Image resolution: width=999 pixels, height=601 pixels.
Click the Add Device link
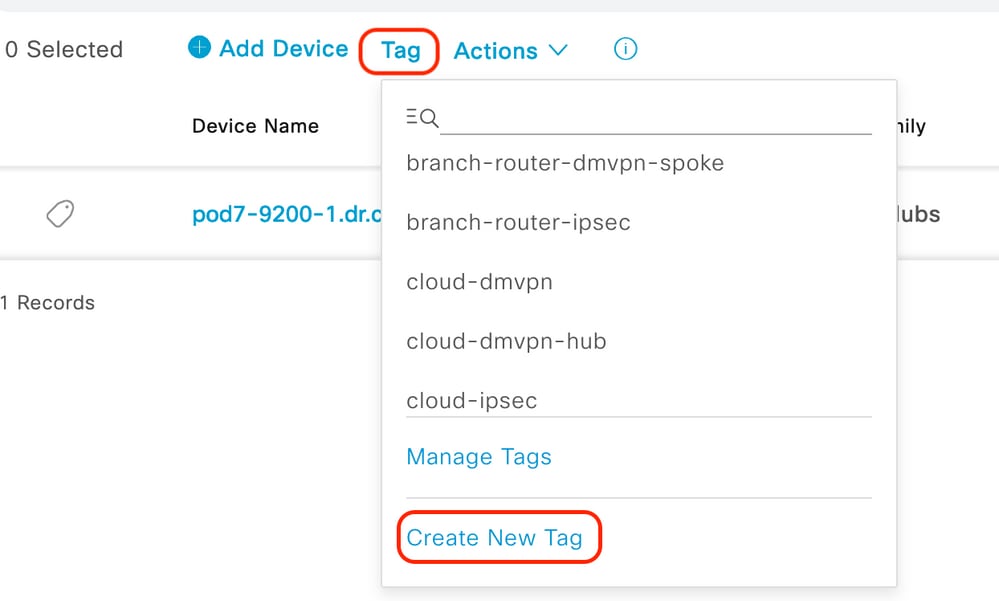[x=284, y=48]
